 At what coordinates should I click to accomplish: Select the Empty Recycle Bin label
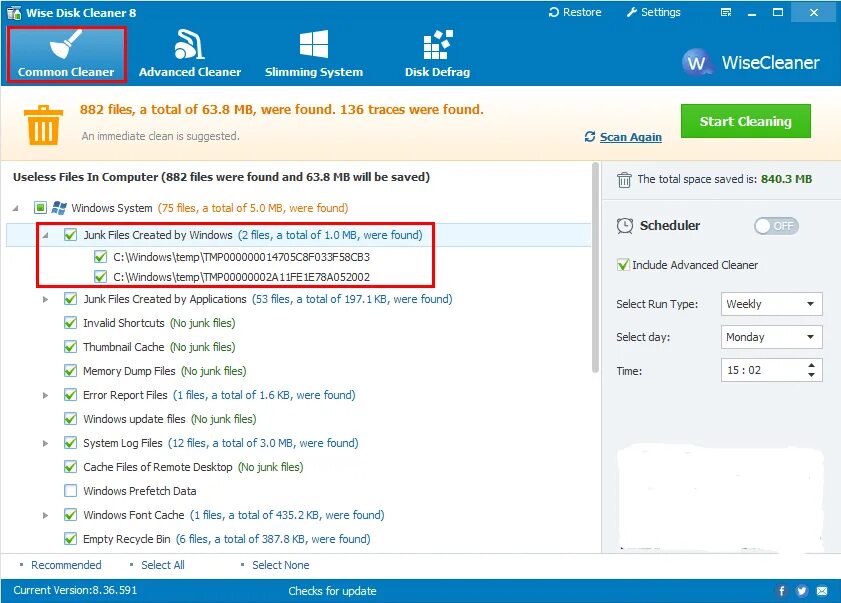[x=127, y=539]
